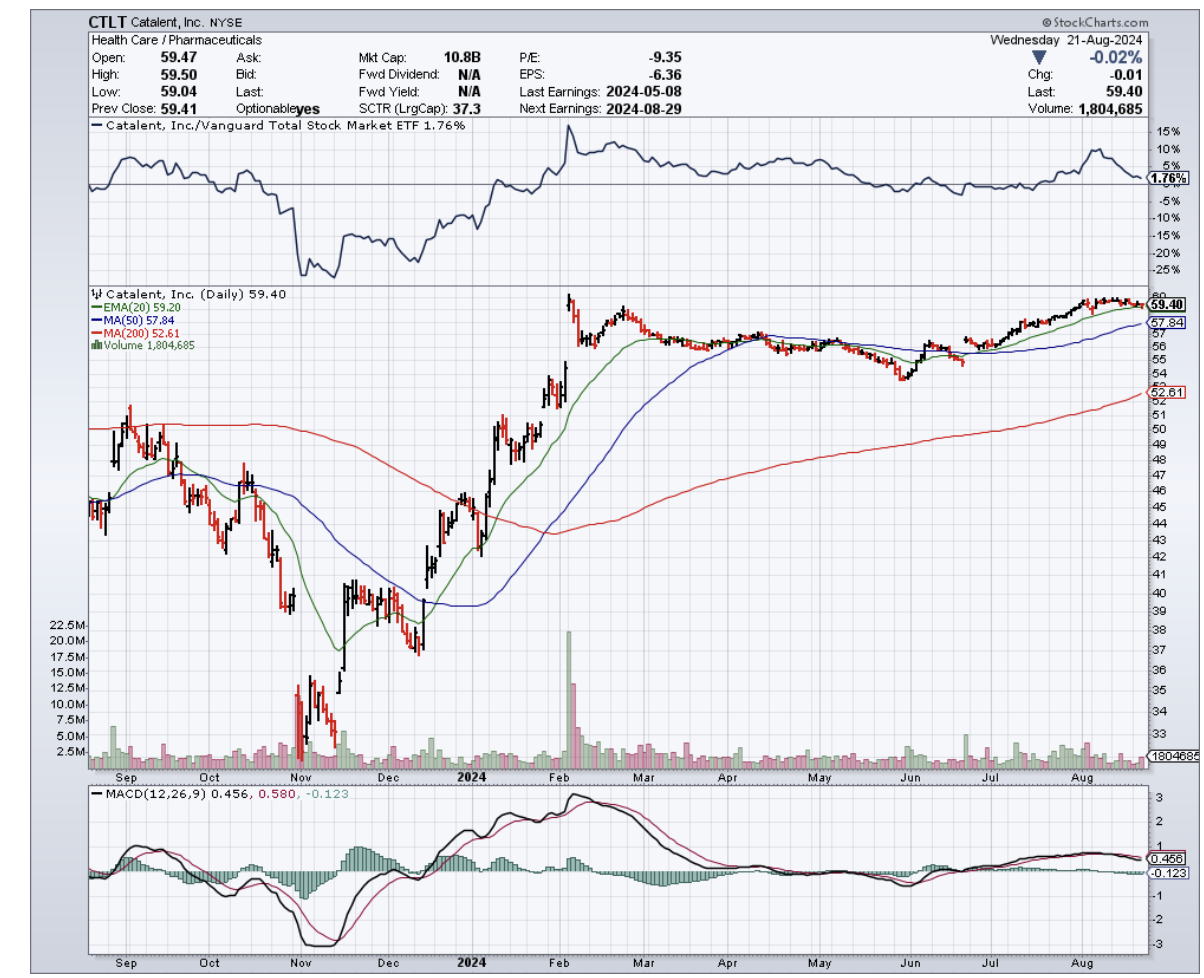Click the volume bars icon in legend
This screenshot has width=1204, height=978.
tap(96, 345)
